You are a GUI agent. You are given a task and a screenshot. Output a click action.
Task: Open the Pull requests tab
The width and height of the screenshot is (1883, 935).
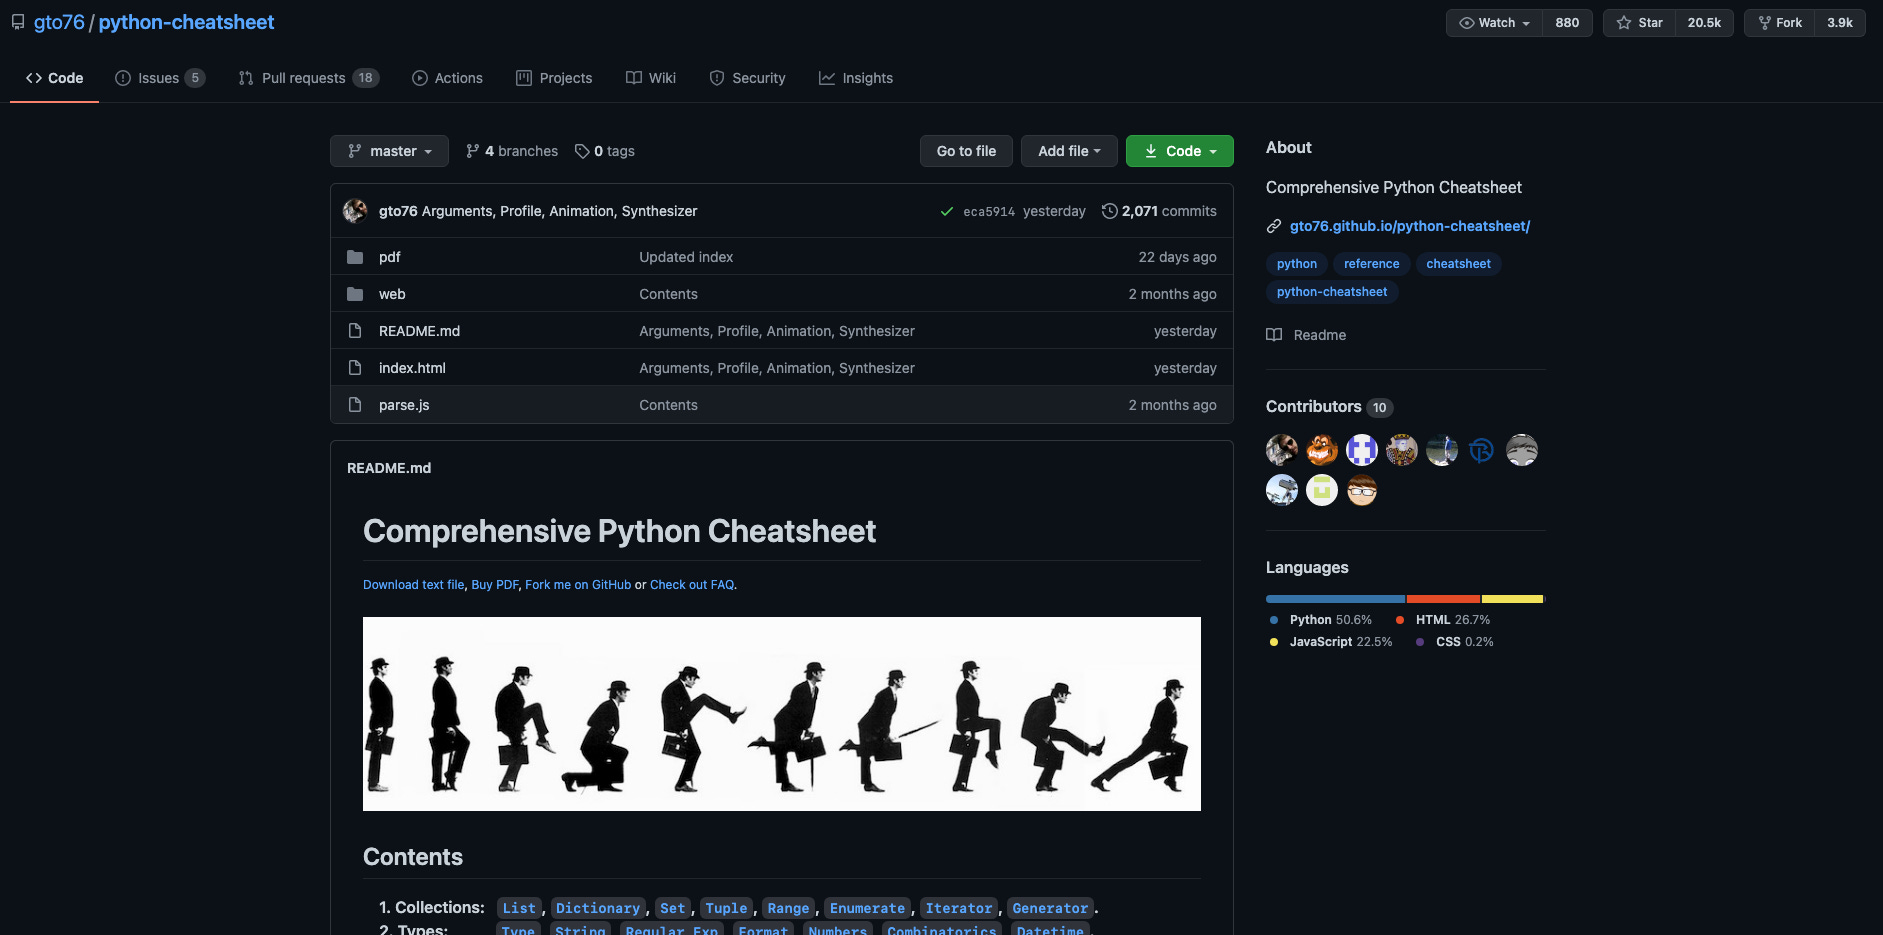(308, 78)
